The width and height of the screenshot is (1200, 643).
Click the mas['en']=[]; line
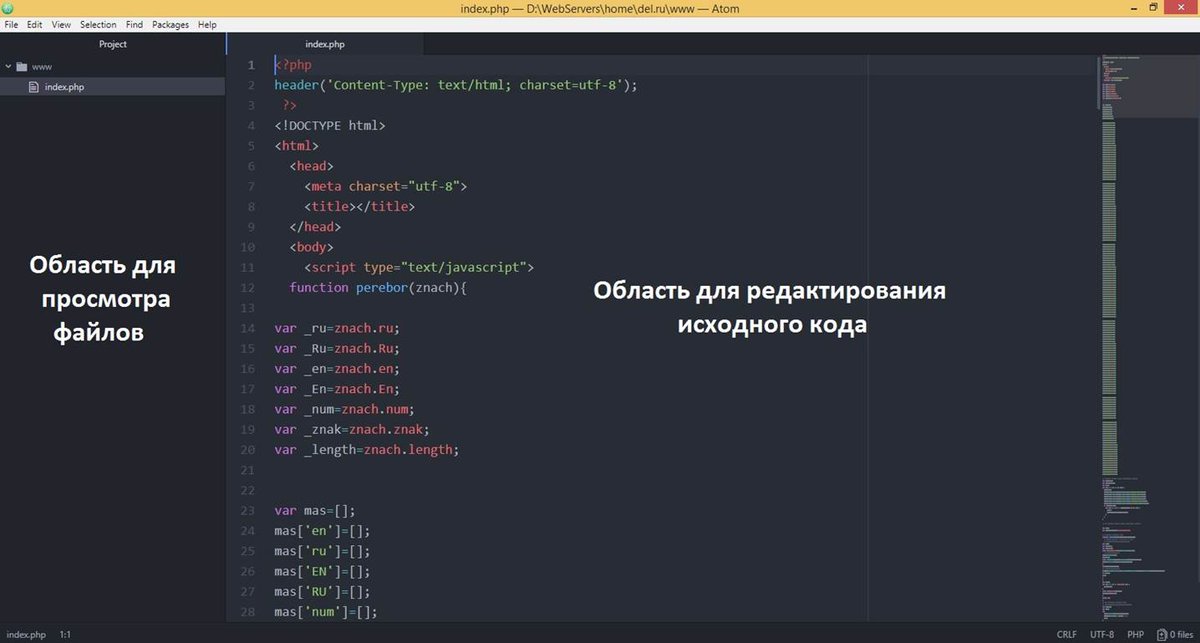(322, 531)
